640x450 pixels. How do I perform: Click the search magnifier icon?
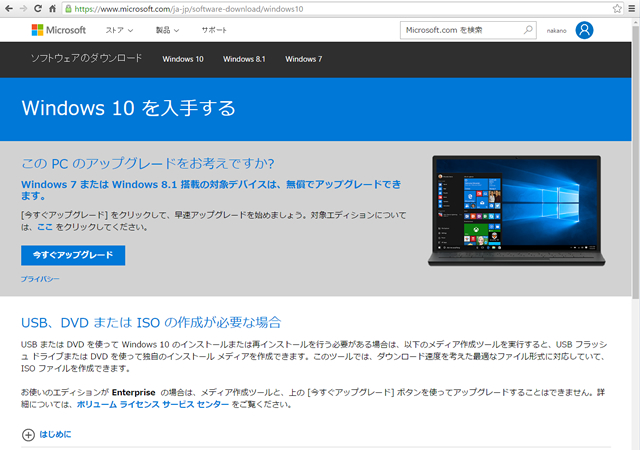tap(528, 30)
